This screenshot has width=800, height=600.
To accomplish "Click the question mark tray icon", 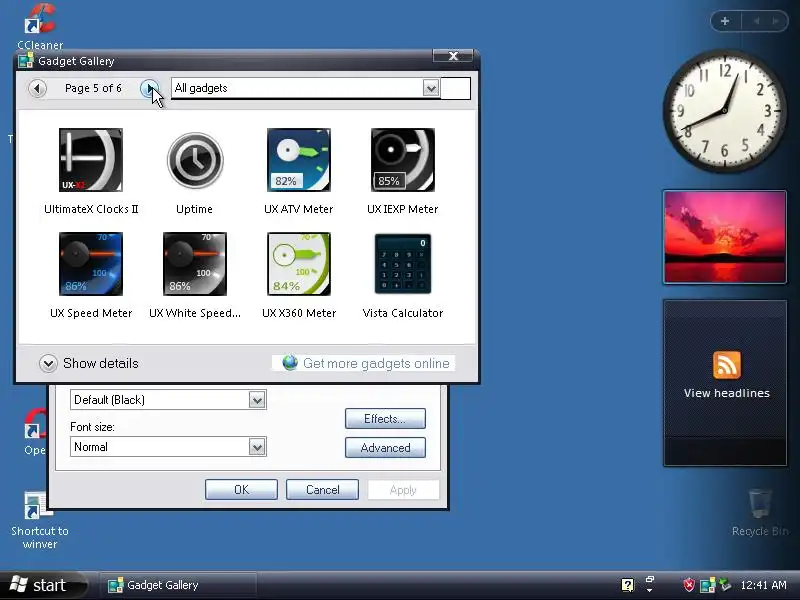I will pyautogui.click(x=628, y=585).
